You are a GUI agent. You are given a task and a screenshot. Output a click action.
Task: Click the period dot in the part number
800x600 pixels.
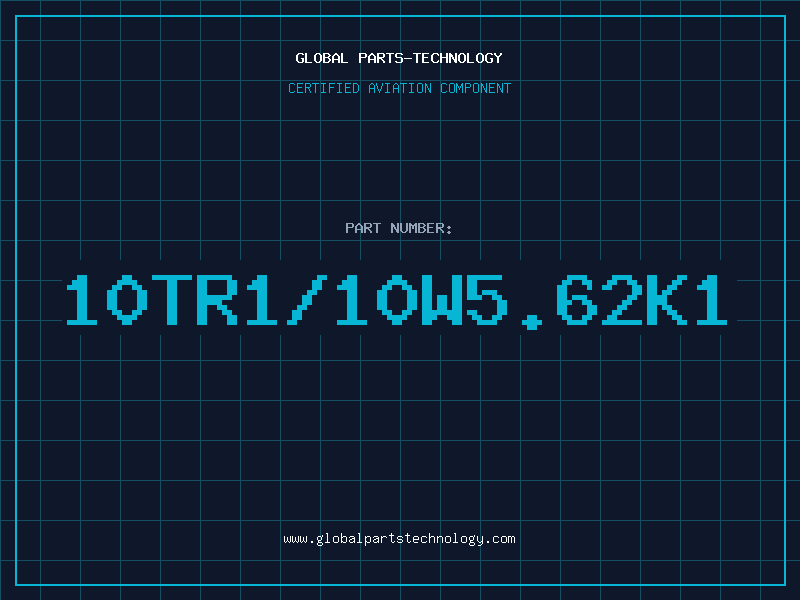tap(532, 321)
